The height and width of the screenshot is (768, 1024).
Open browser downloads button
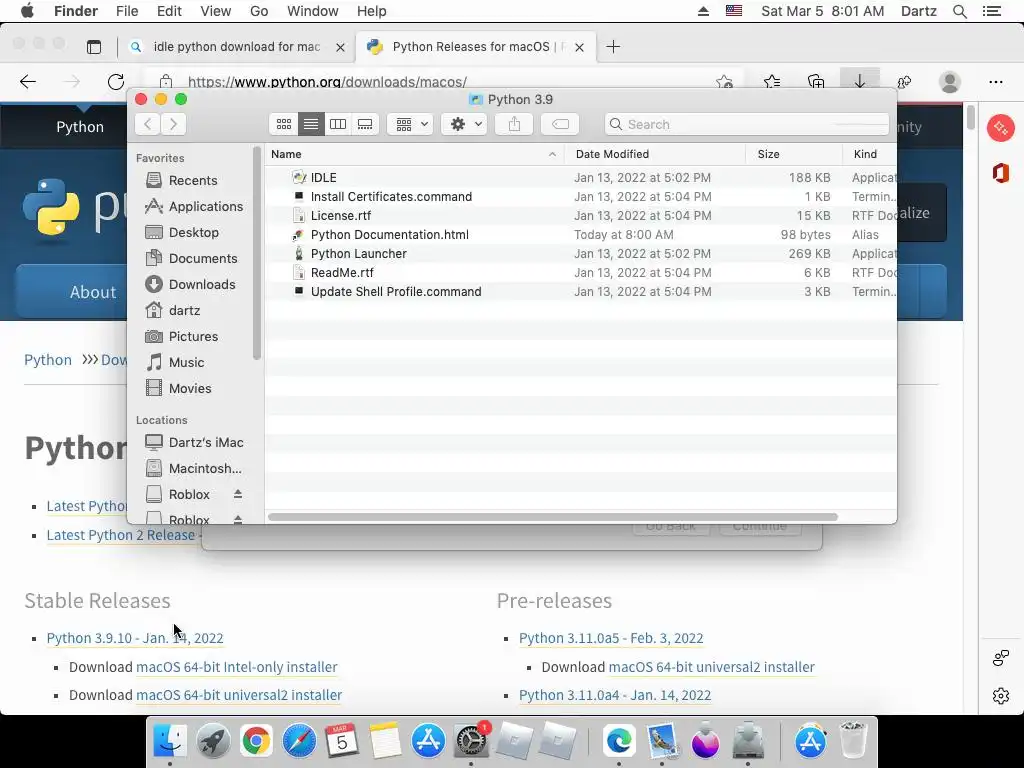[859, 82]
